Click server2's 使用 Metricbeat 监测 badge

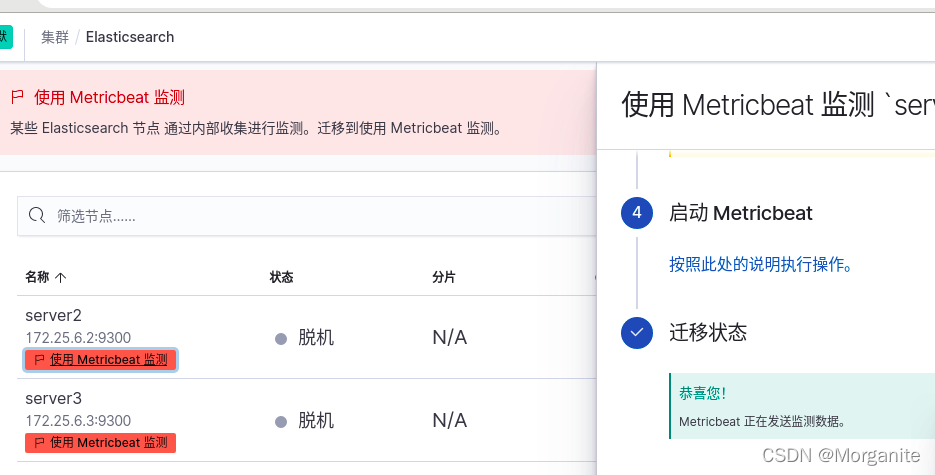pos(100,360)
